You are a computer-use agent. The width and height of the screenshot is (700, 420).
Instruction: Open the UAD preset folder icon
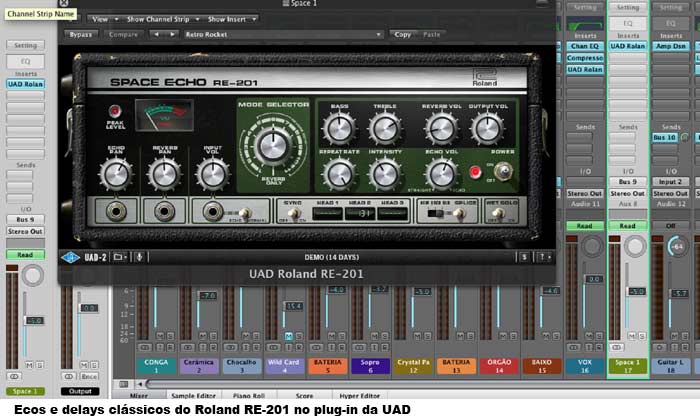click(119, 257)
